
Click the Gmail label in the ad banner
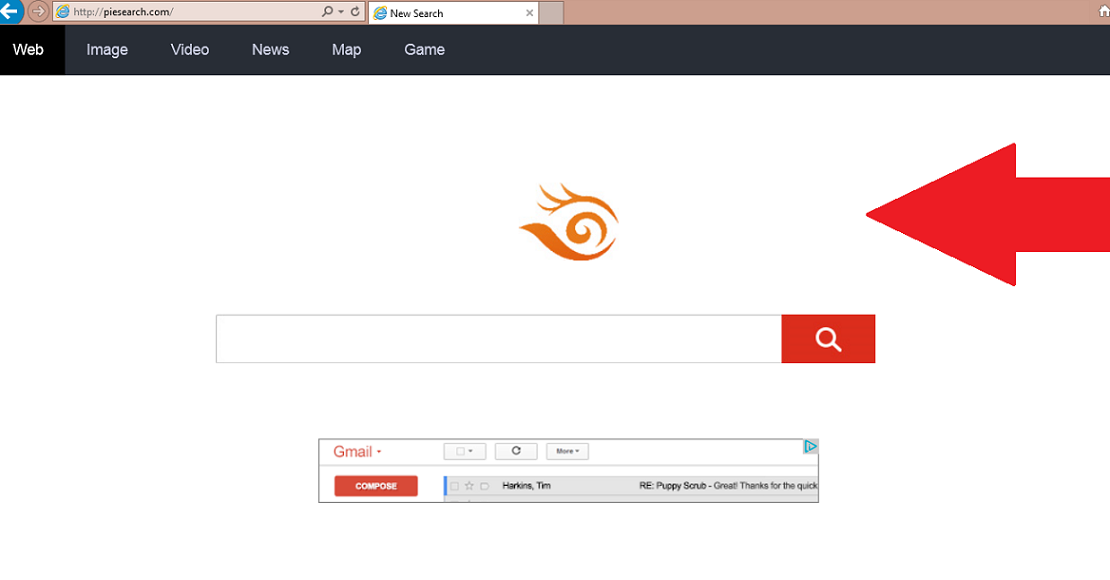tap(353, 452)
